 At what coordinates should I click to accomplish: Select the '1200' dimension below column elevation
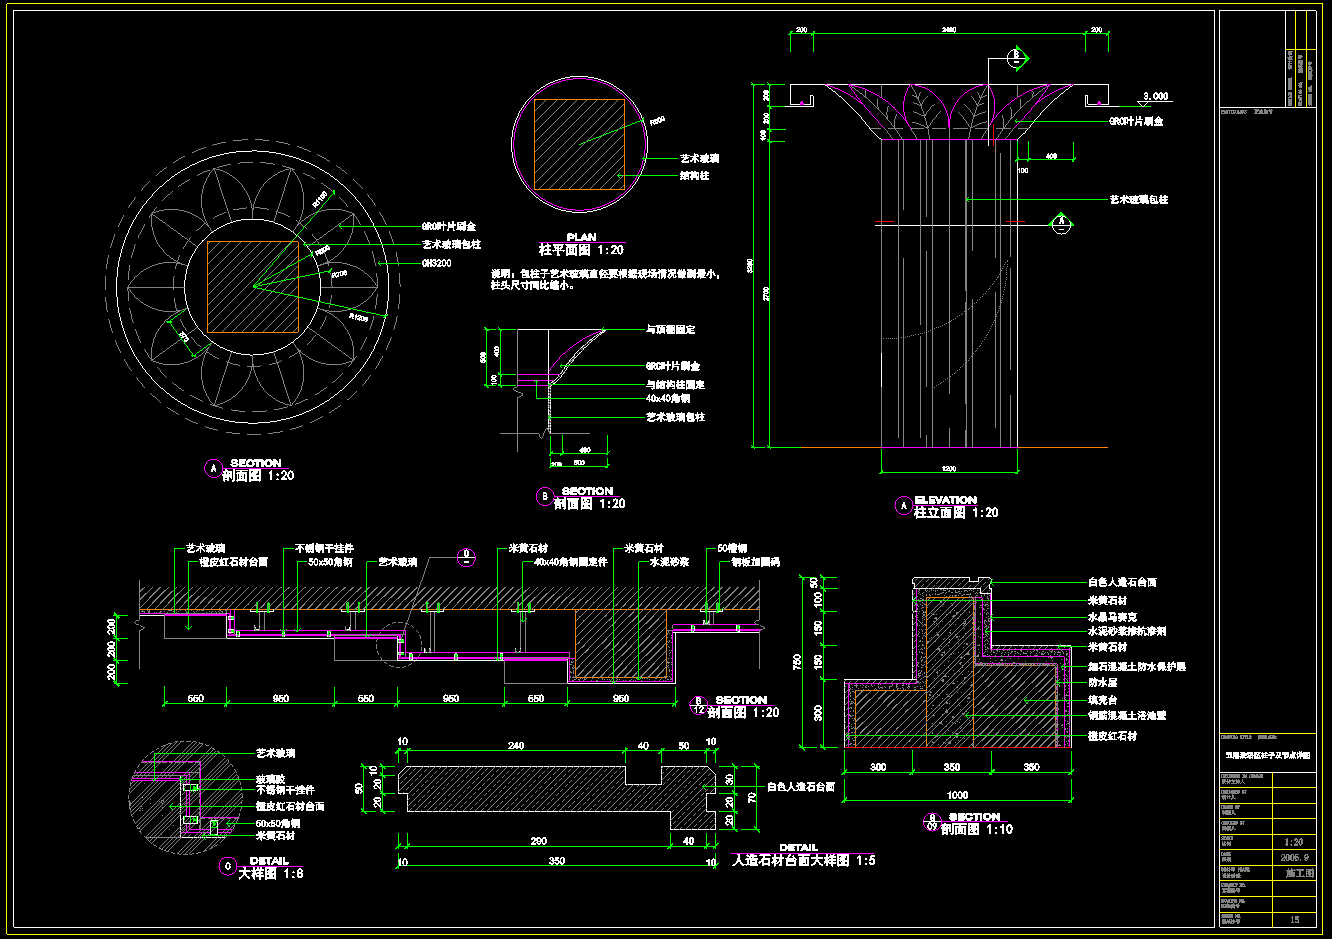pos(948,469)
